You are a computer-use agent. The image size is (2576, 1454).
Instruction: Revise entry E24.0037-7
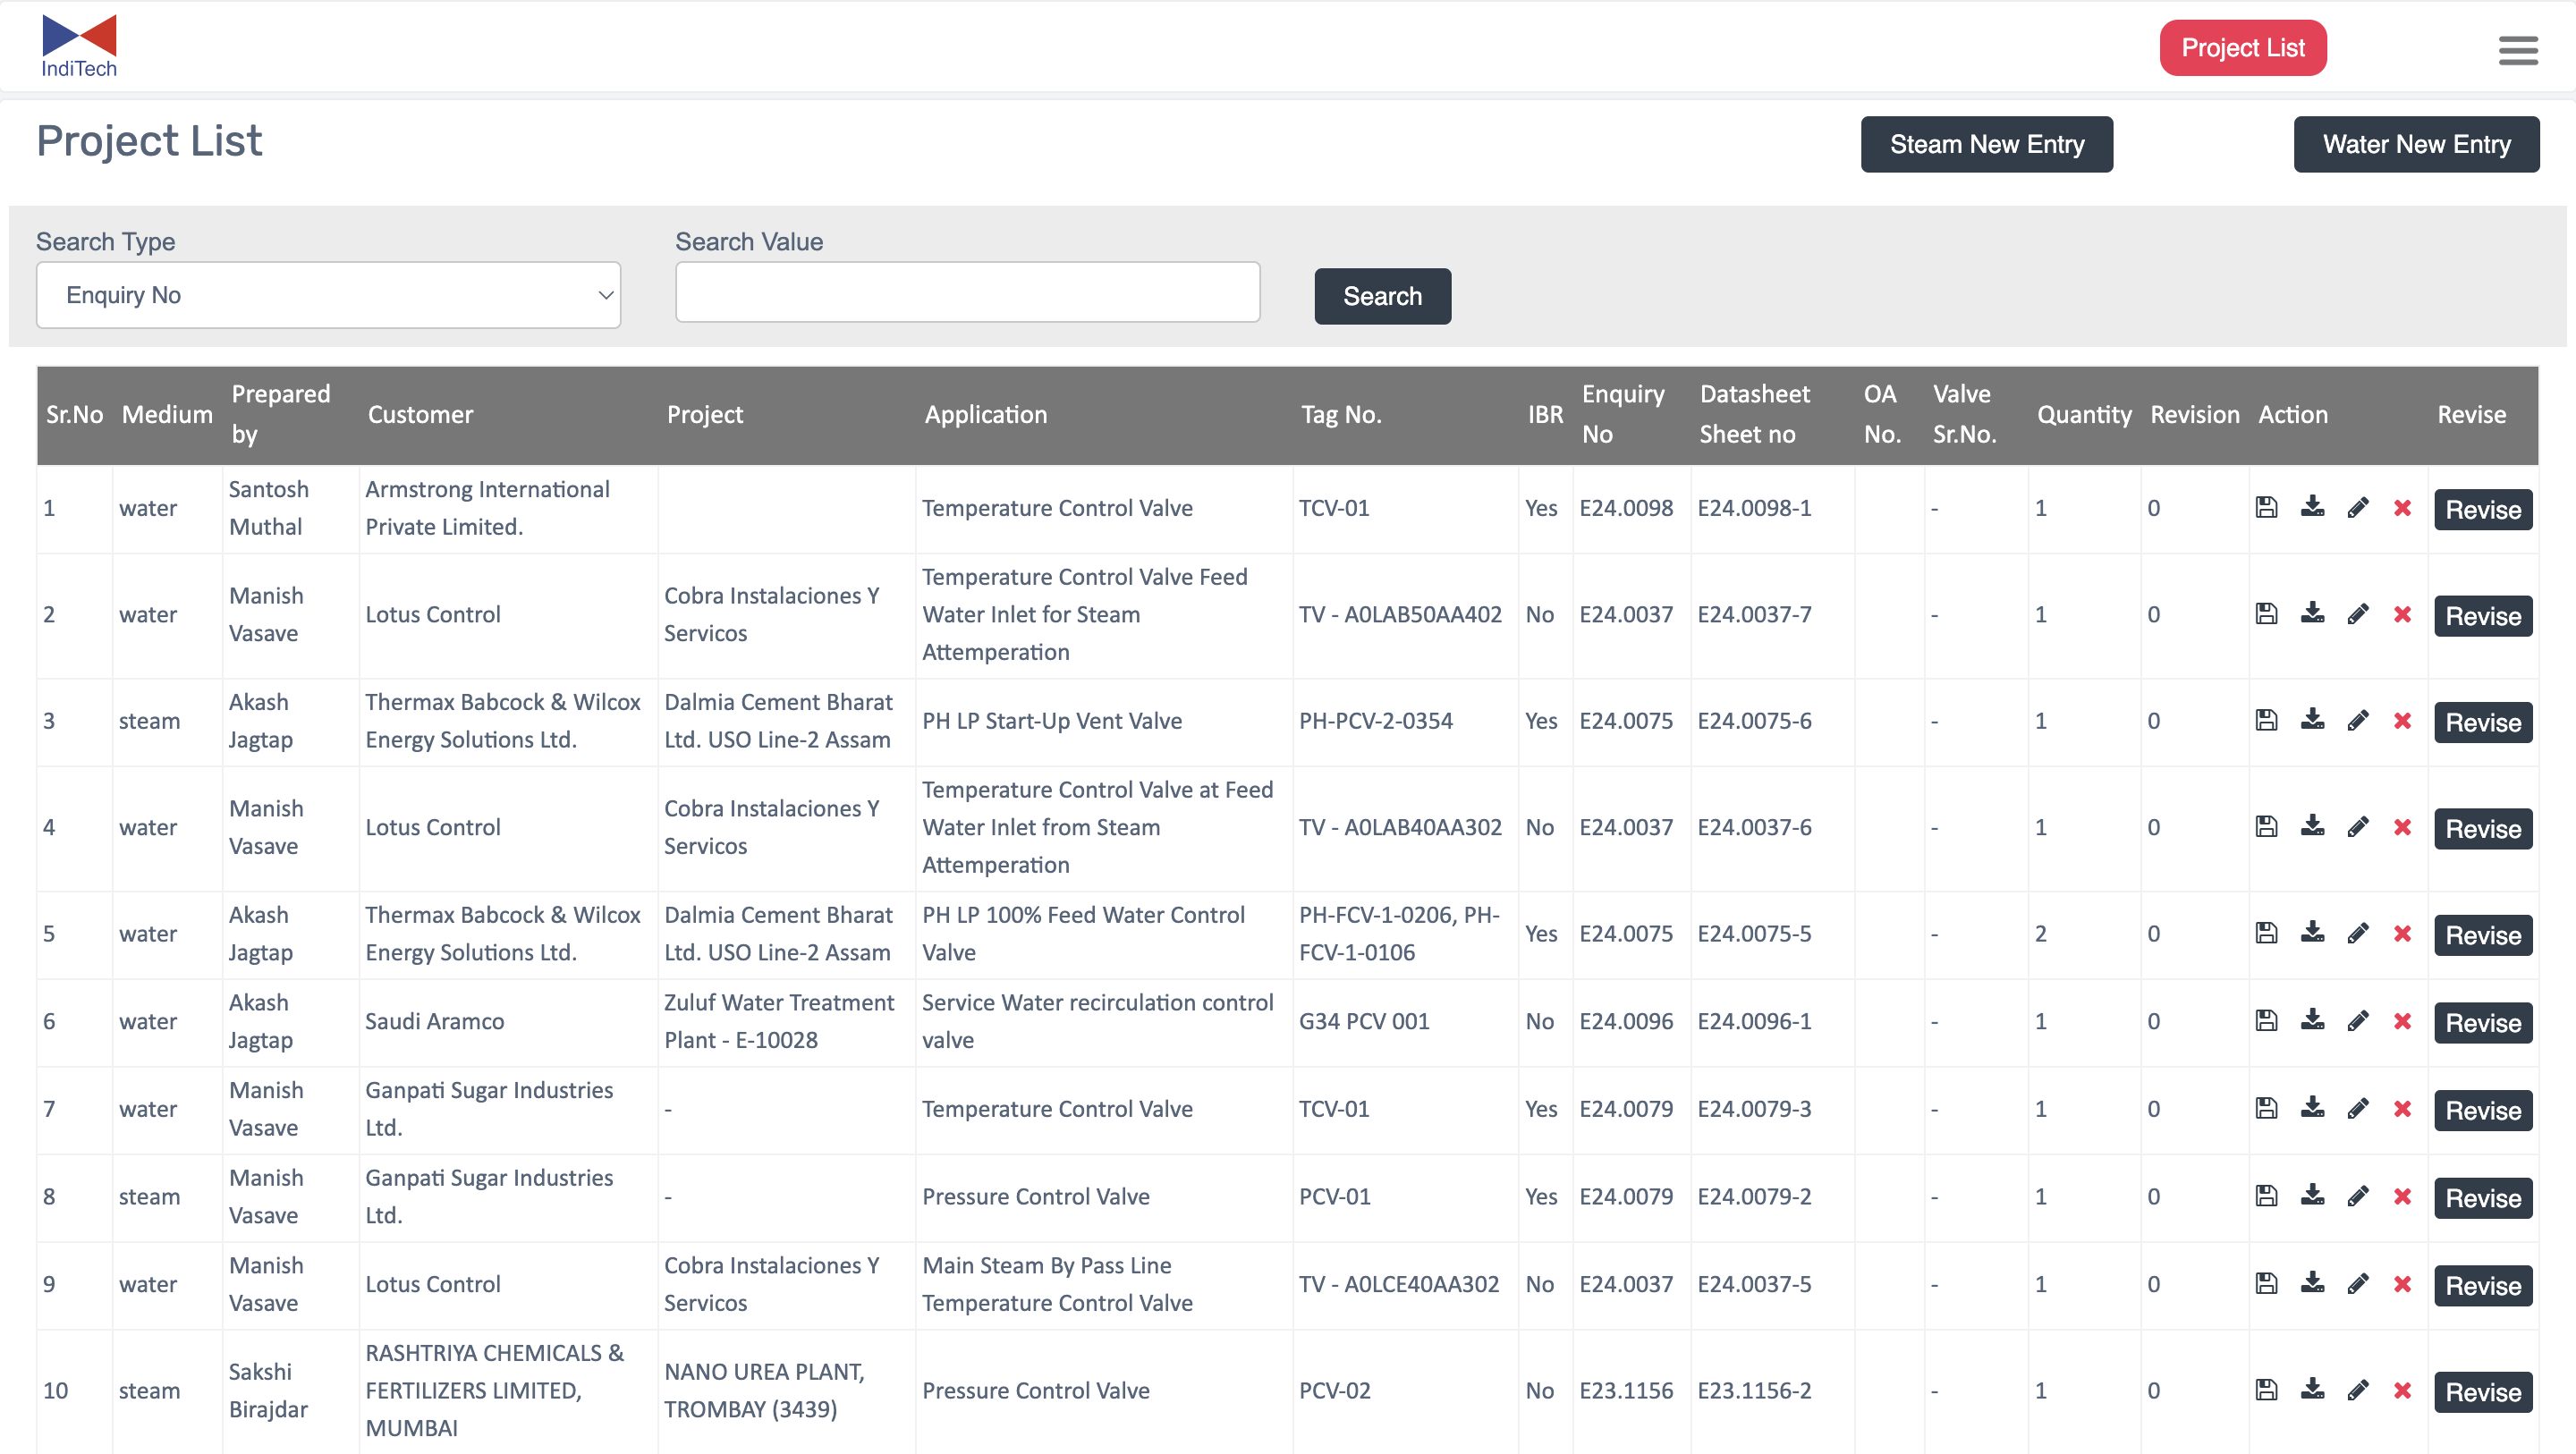tap(2482, 615)
